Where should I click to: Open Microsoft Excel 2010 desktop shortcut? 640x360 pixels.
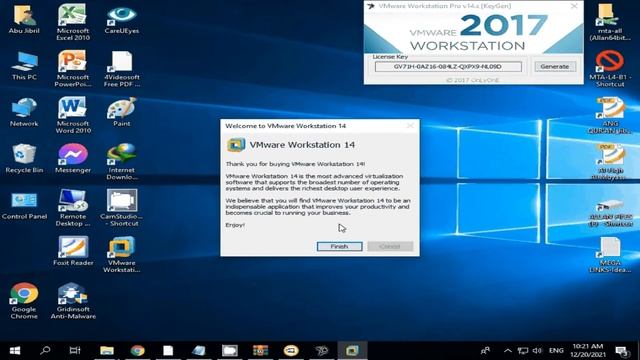pos(73,22)
